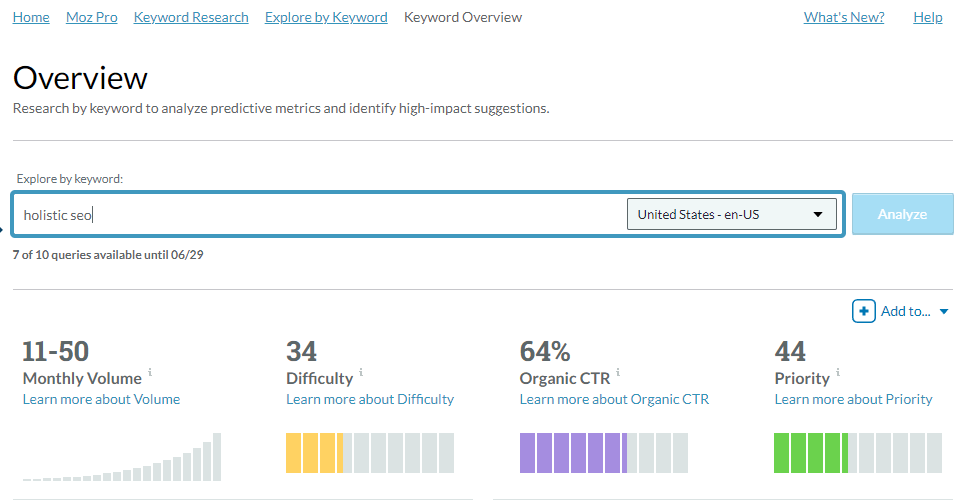The height and width of the screenshot is (500, 960).
Task: Expand the Add to dropdown arrow
Action: click(x=944, y=312)
